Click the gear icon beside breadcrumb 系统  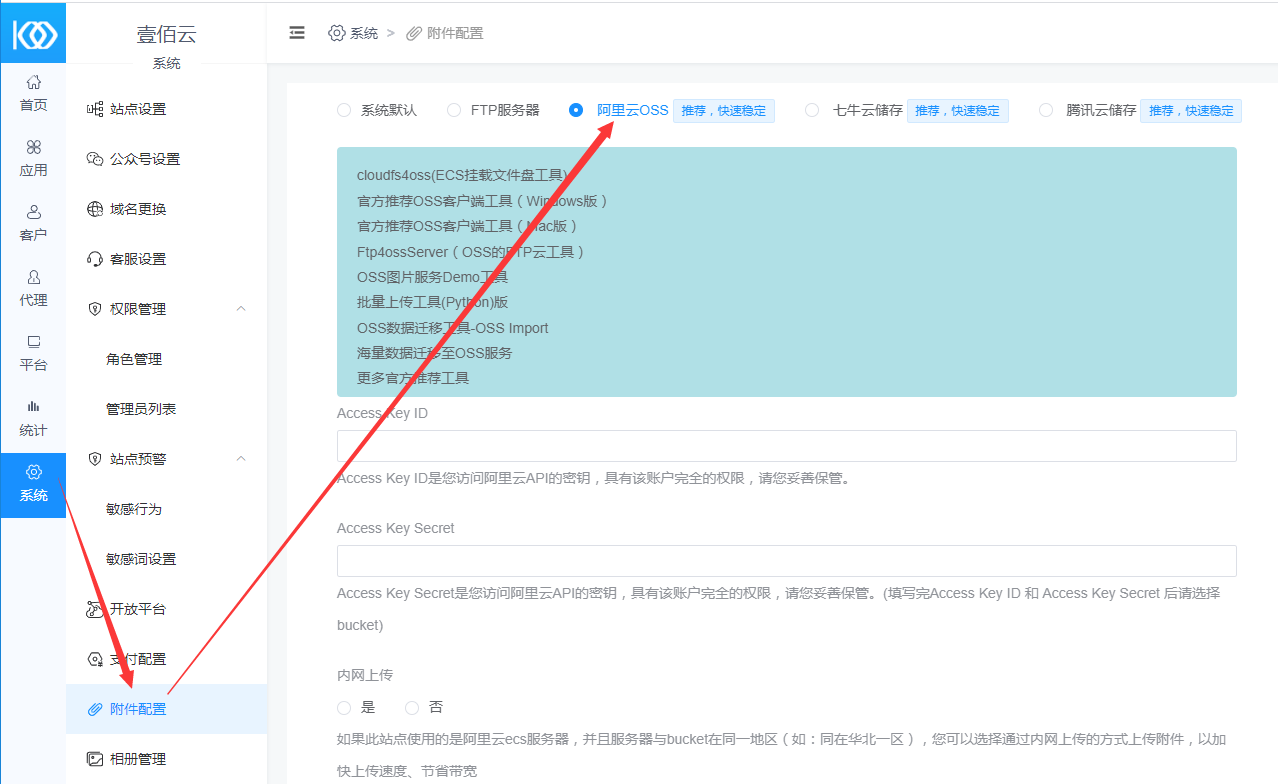pyautogui.click(x=337, y=33)
